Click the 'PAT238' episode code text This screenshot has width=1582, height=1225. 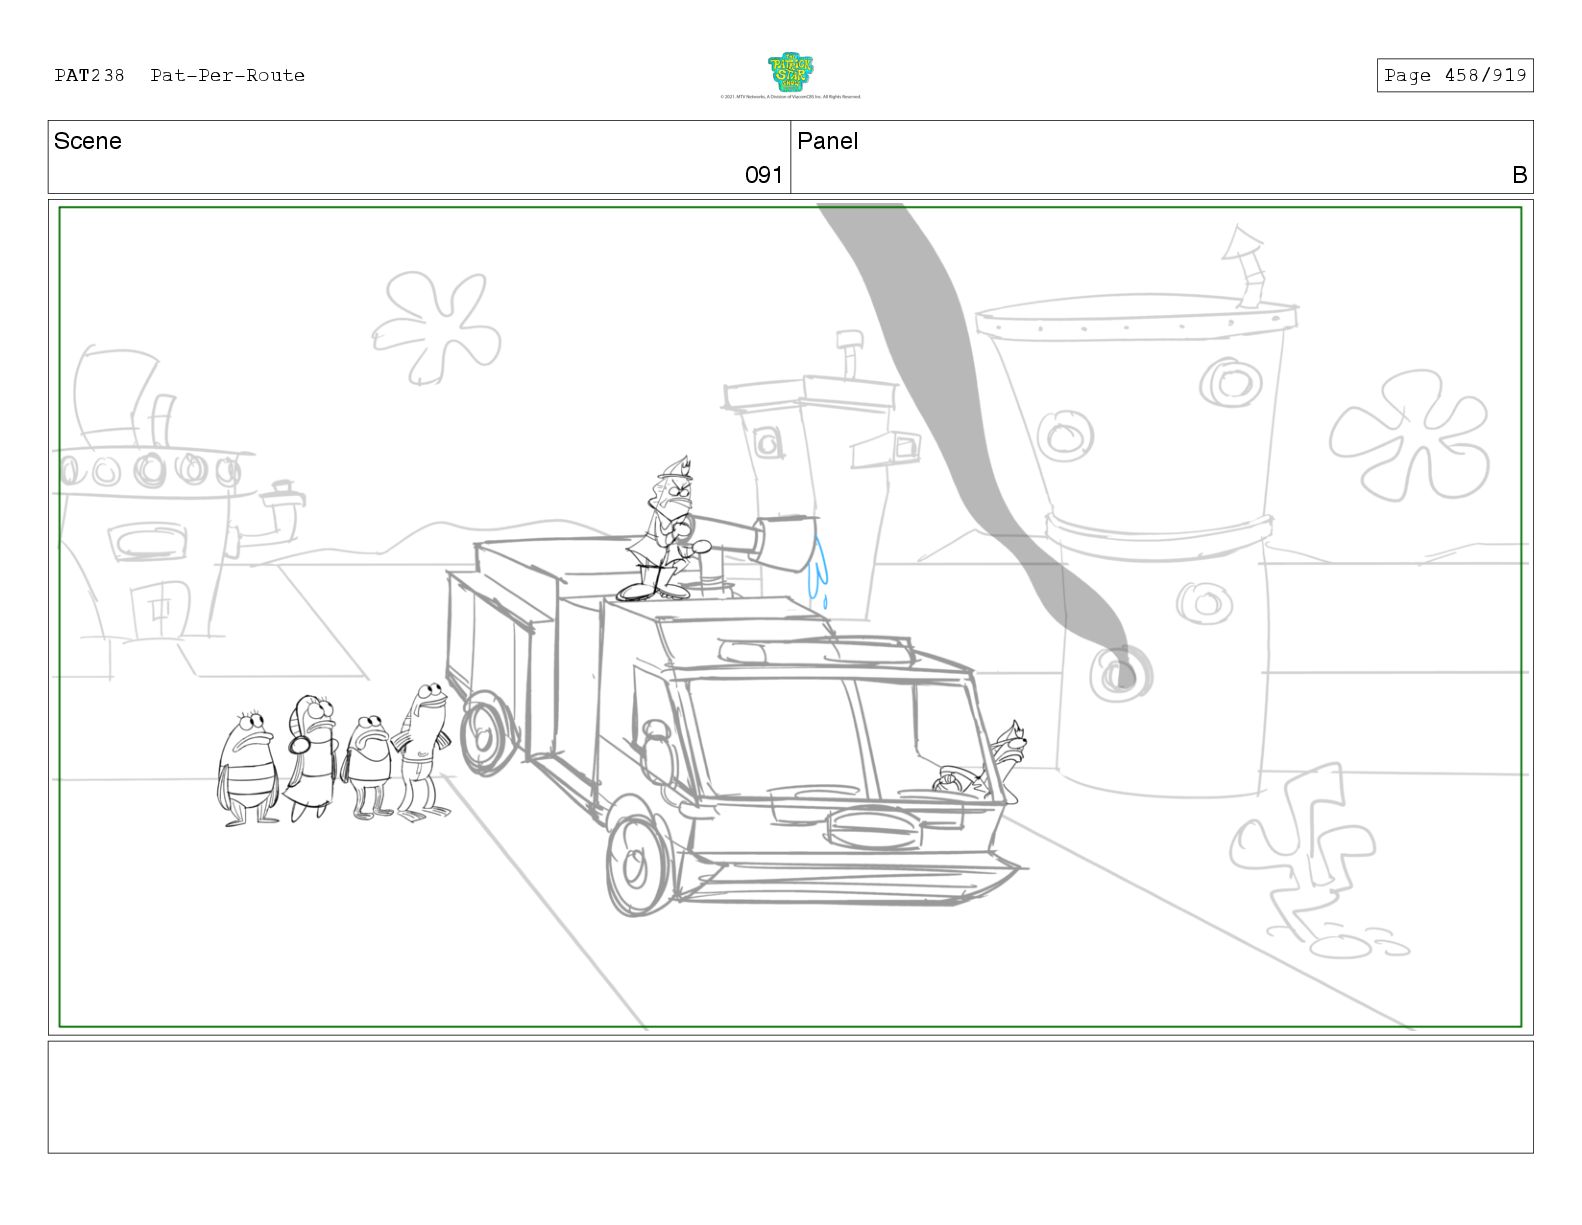tap(90, 75)
